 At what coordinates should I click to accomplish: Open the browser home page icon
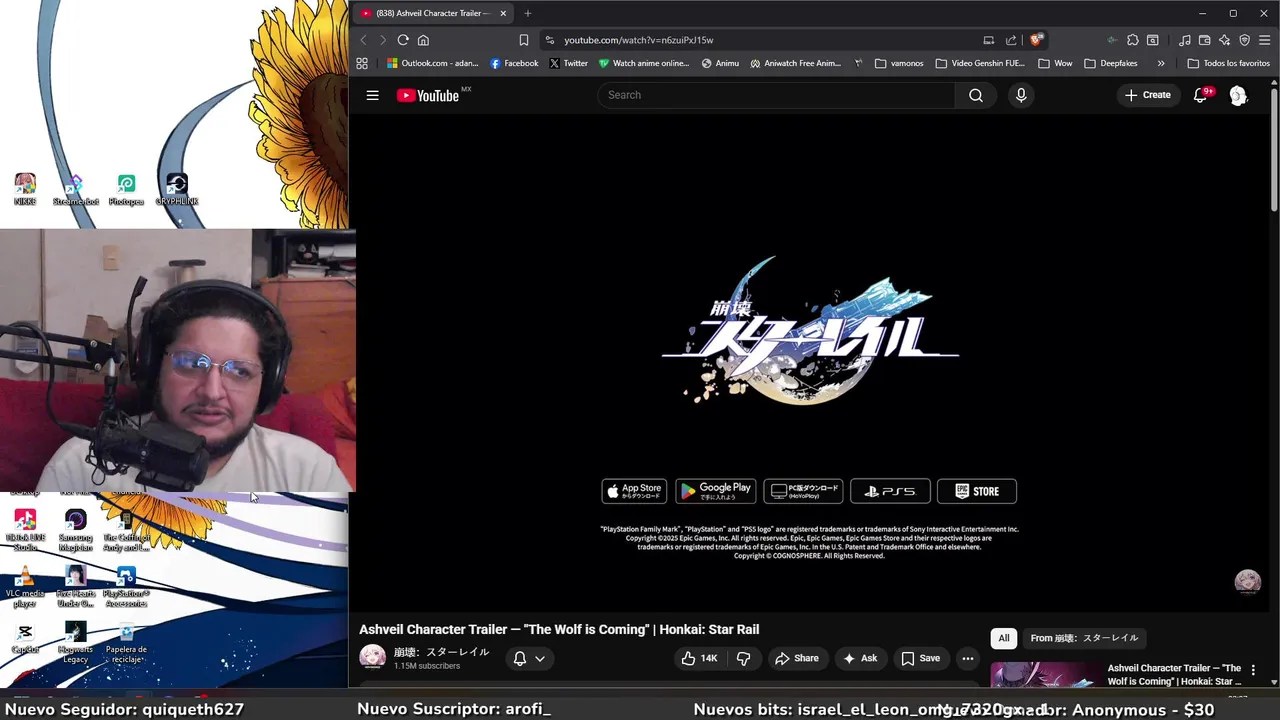[x=423, y=40]
